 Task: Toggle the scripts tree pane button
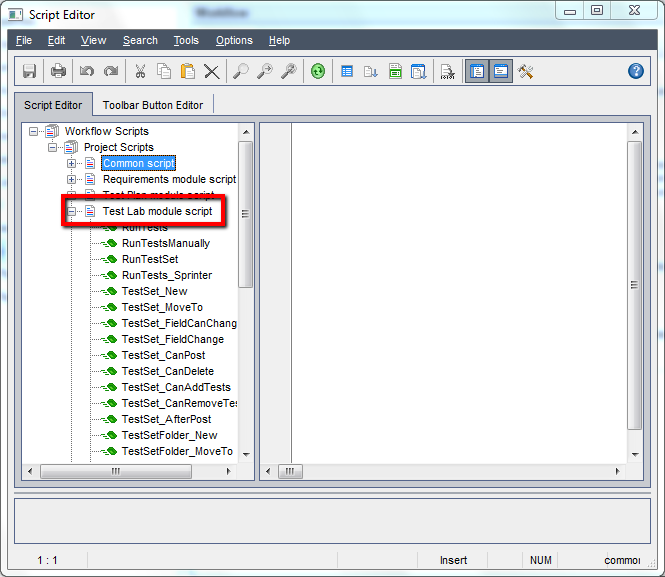click(x=477, y=71)
